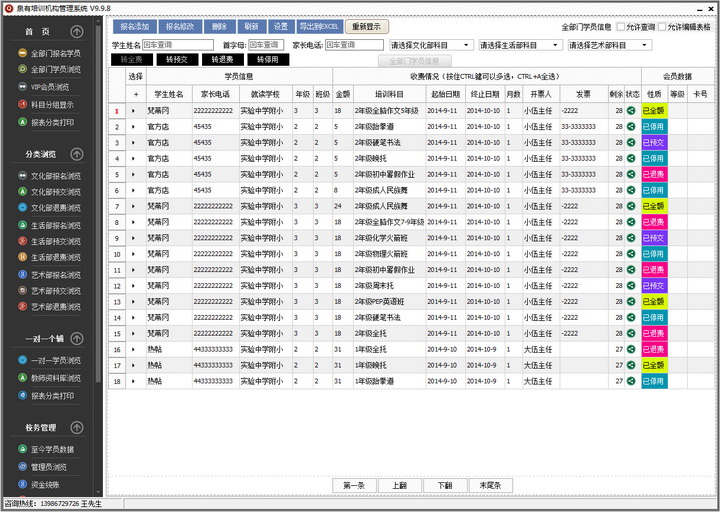This screenshot has height=512, width=720.
Task: Open 全部门学员浏览 in sidebar
Action: coord(50,69)
